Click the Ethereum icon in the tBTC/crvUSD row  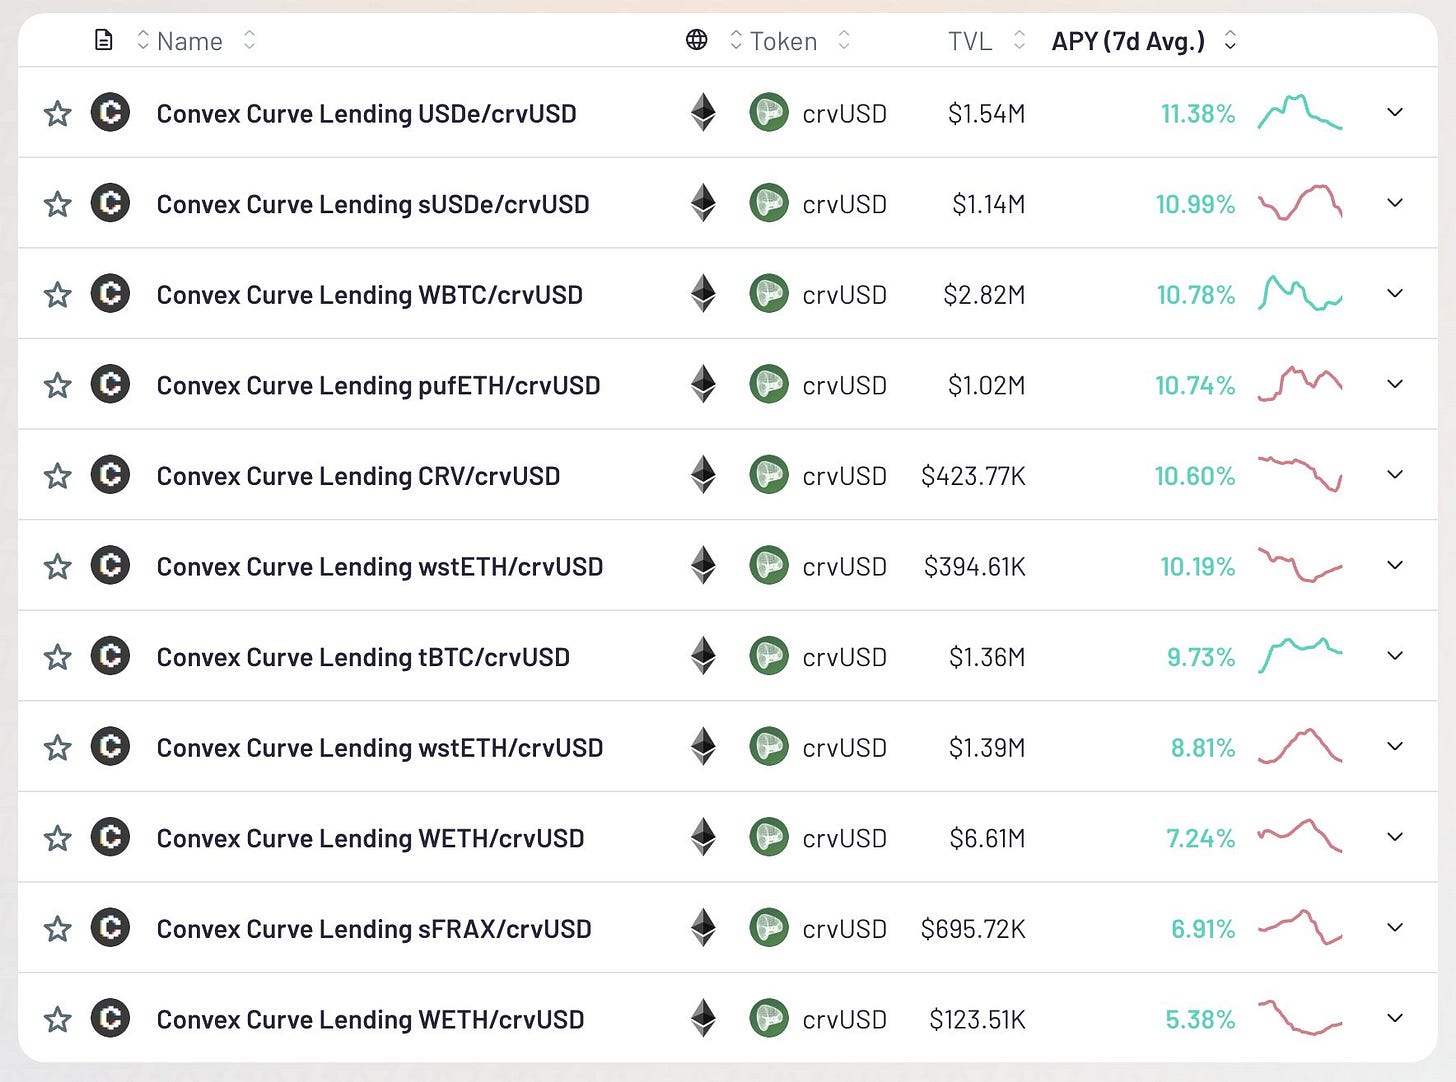704,656
